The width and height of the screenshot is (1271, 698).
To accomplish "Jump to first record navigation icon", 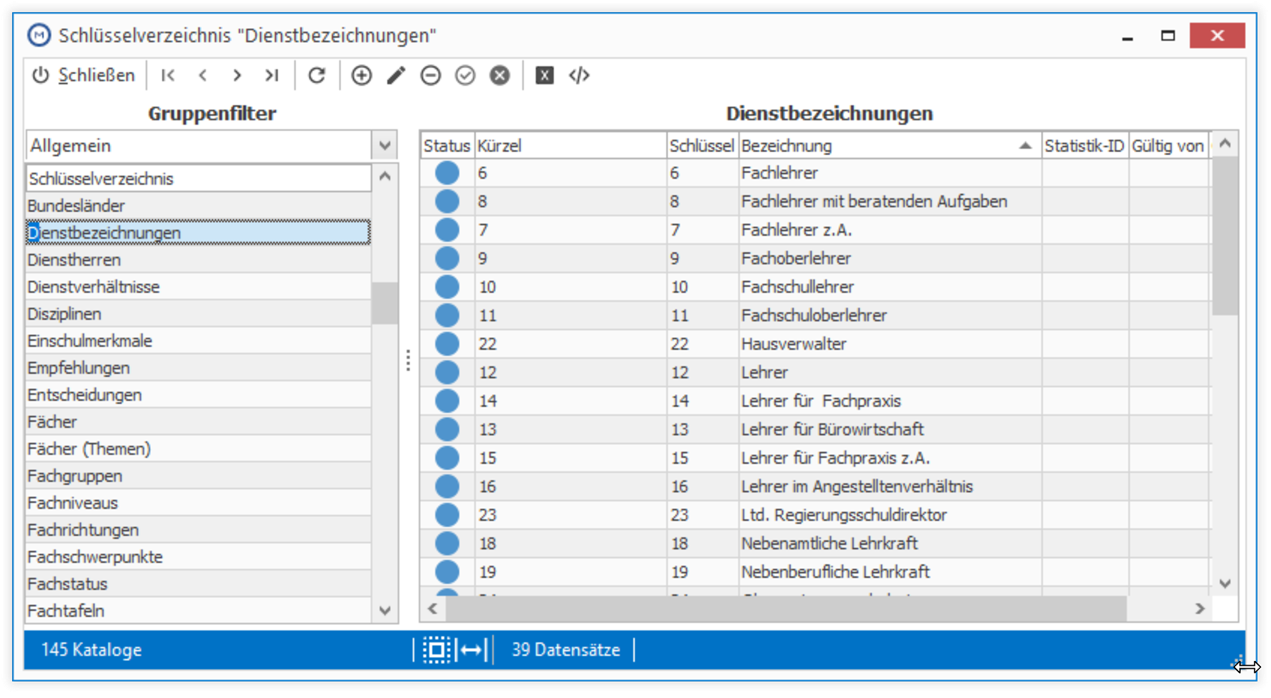I will (168, 75).
